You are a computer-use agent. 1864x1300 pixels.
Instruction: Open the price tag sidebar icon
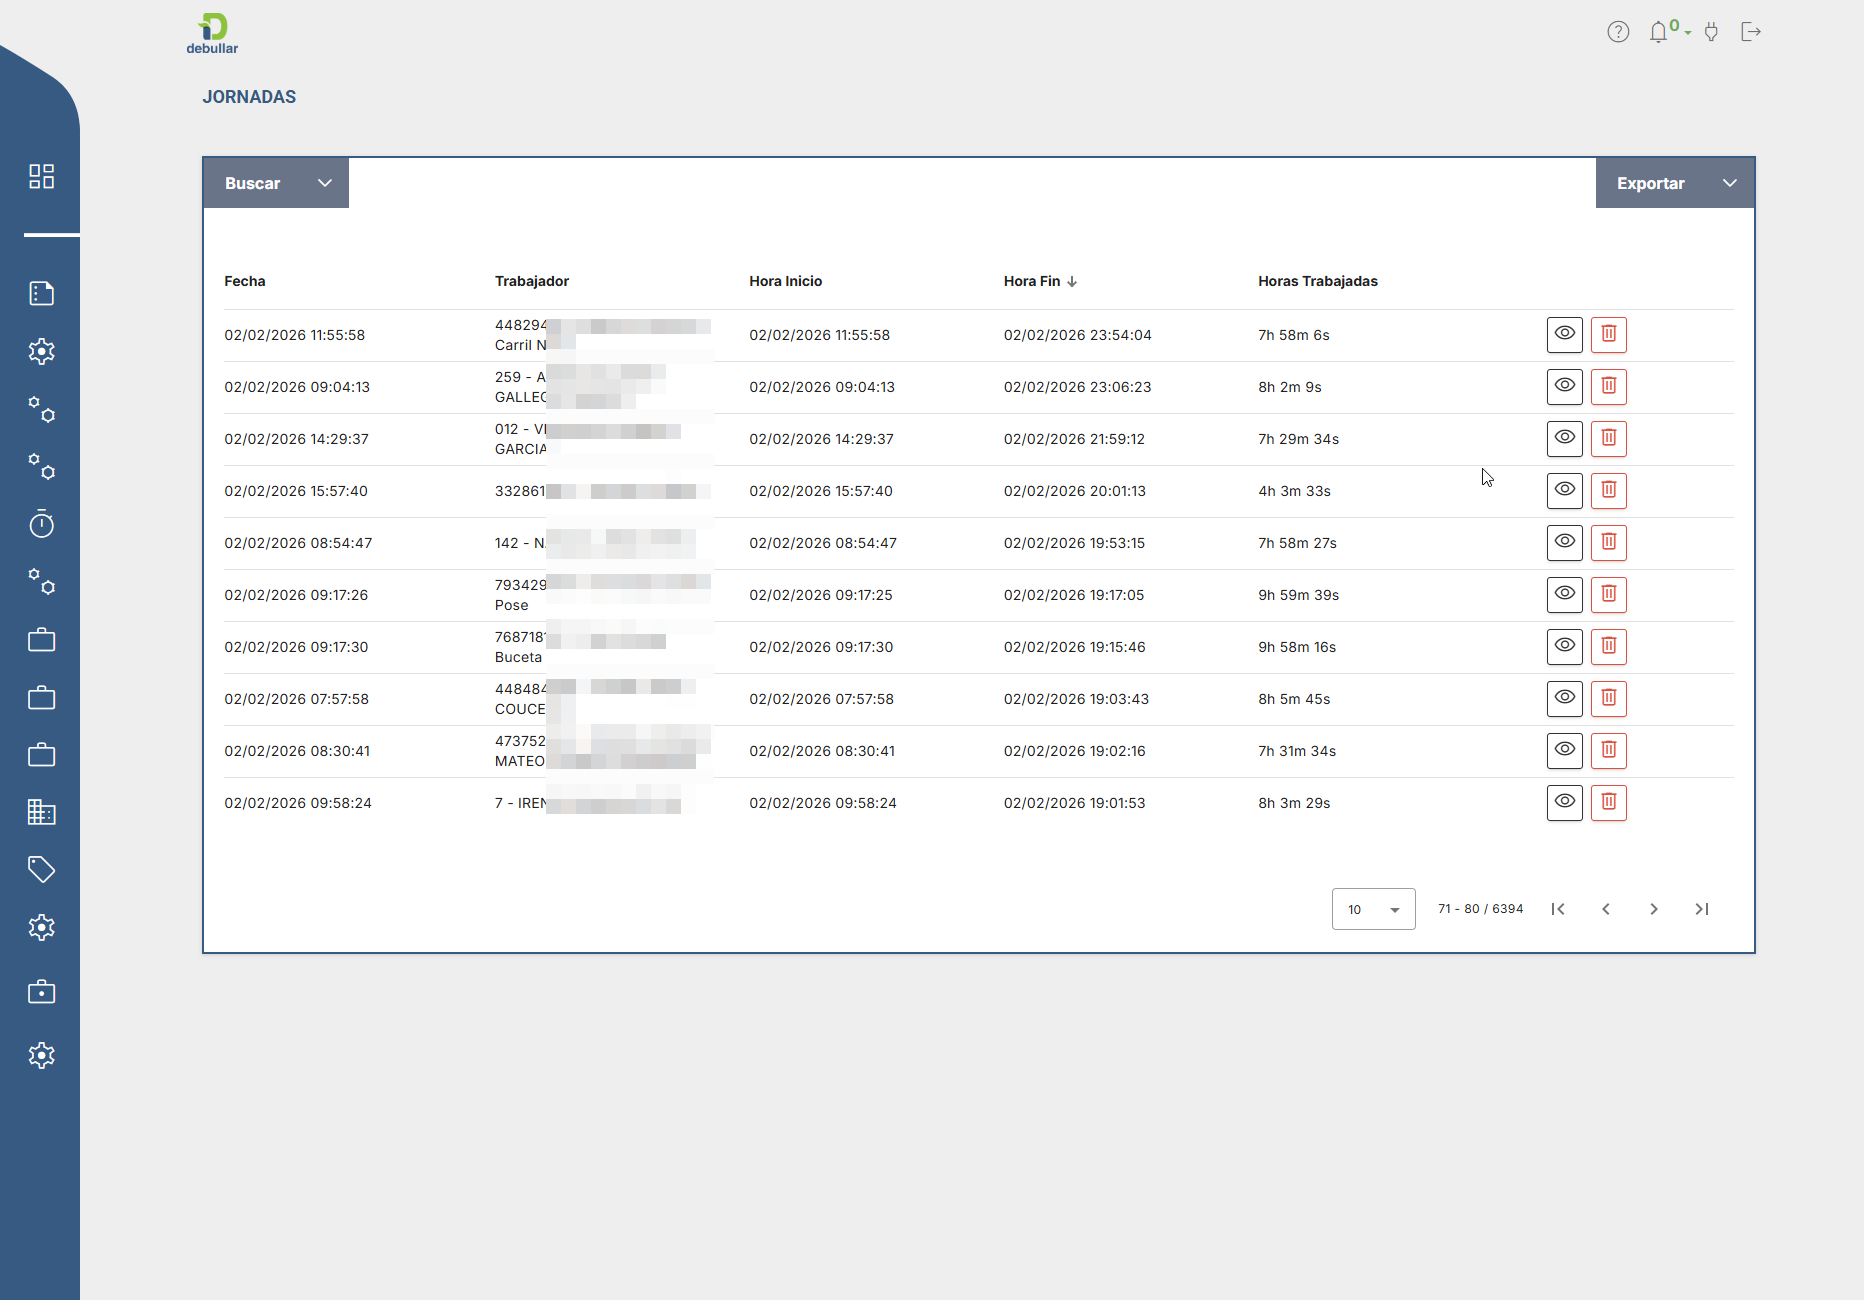tap(41, 869)
